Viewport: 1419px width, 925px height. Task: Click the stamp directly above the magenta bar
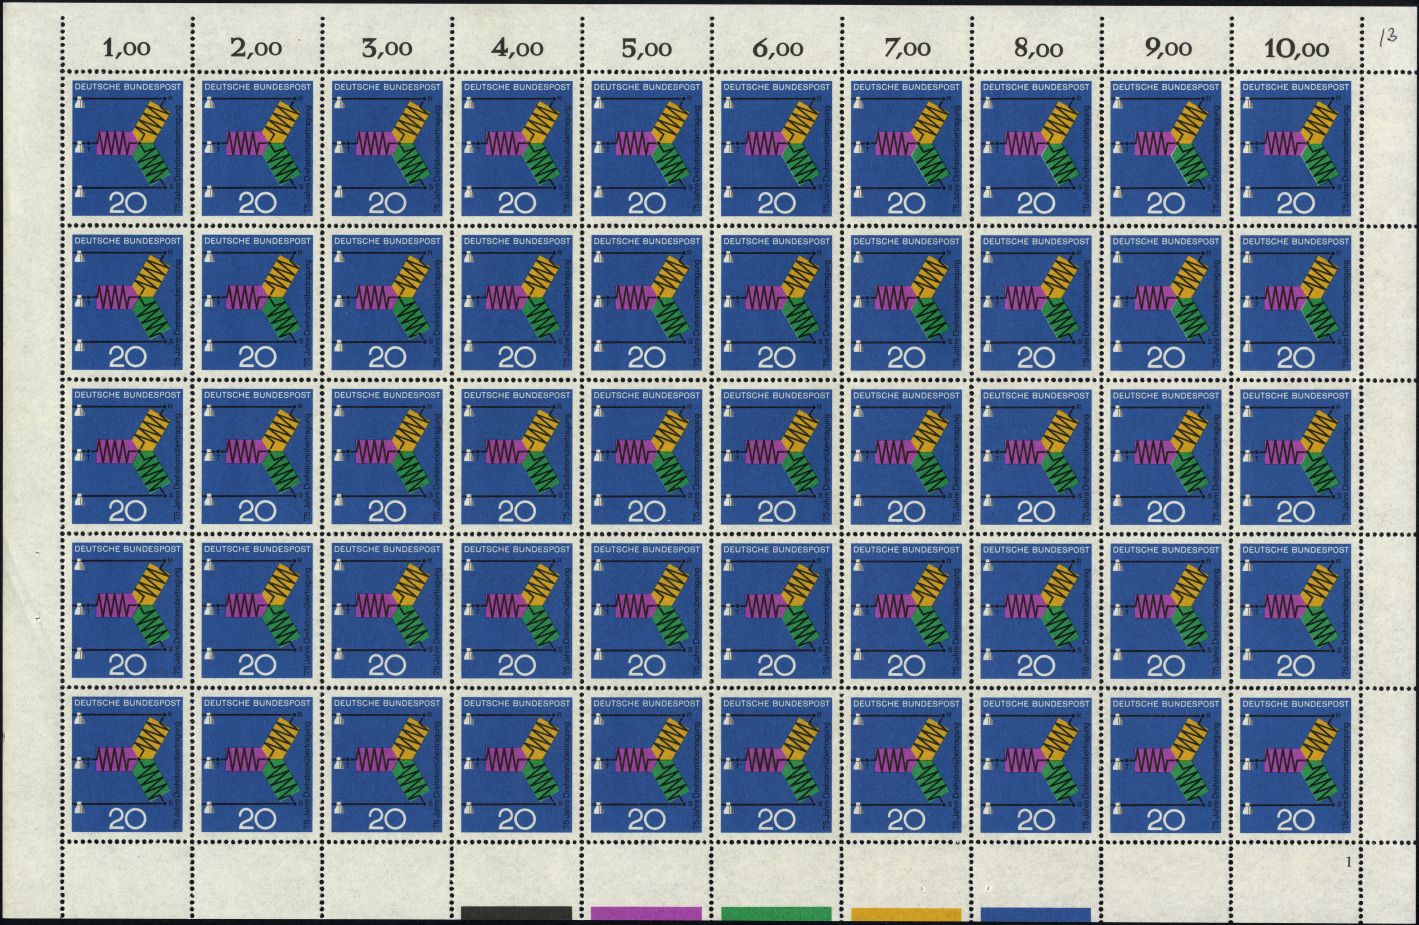(x=646, y=766)
